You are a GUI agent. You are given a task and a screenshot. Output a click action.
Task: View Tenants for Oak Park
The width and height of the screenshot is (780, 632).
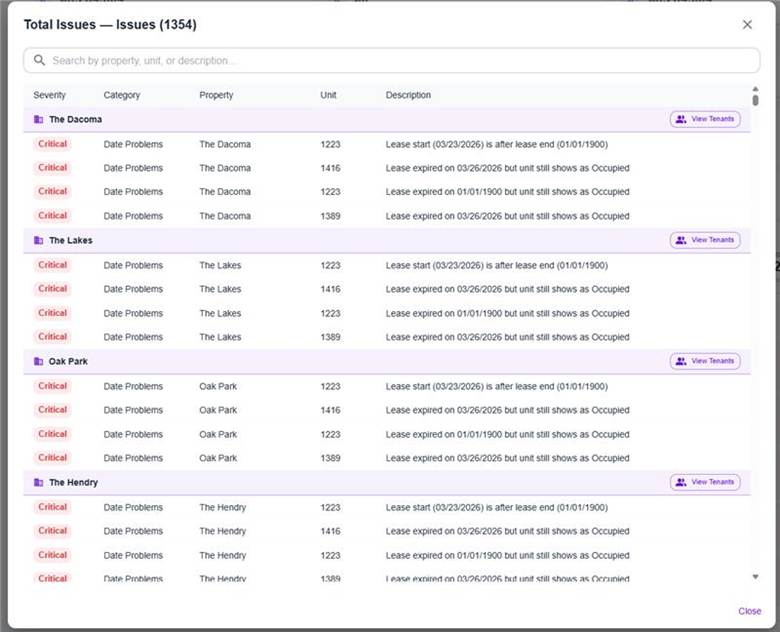(705, 361)
